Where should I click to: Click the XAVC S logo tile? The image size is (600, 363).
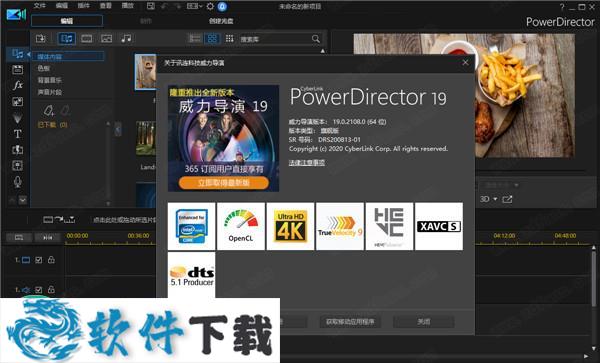[439, 226]
